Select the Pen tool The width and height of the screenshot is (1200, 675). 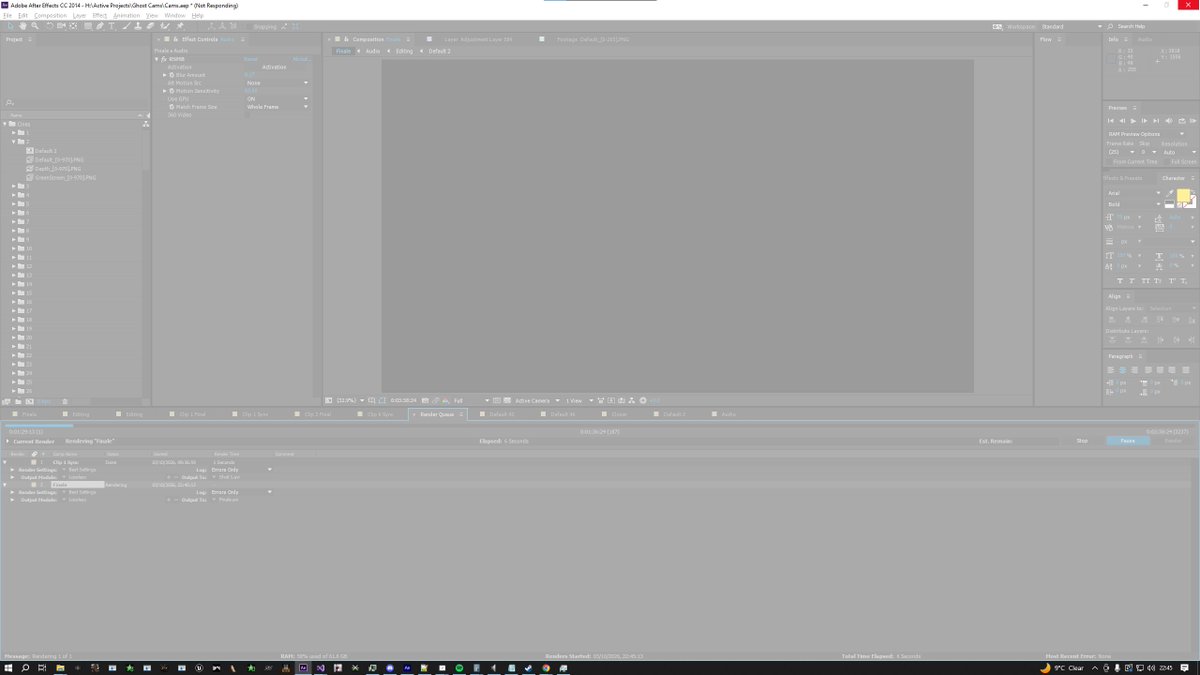100,26
